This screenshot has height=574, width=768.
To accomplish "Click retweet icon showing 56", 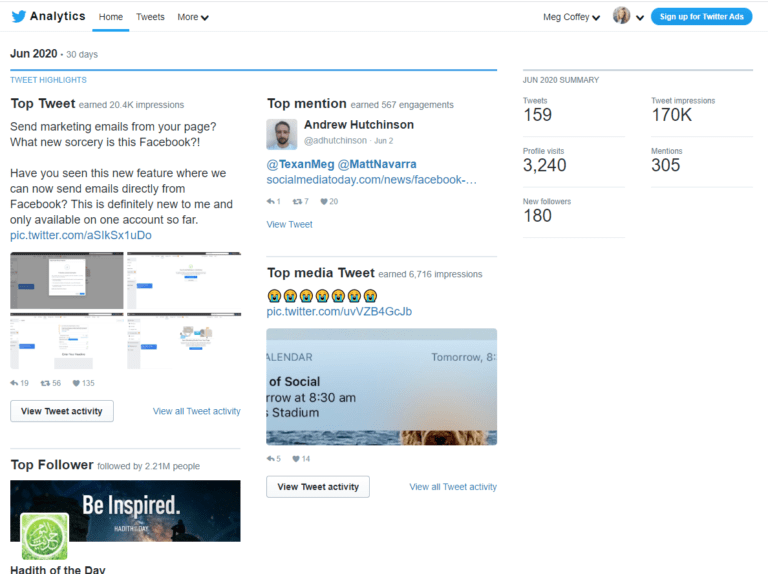I will [x=45, y=383].
